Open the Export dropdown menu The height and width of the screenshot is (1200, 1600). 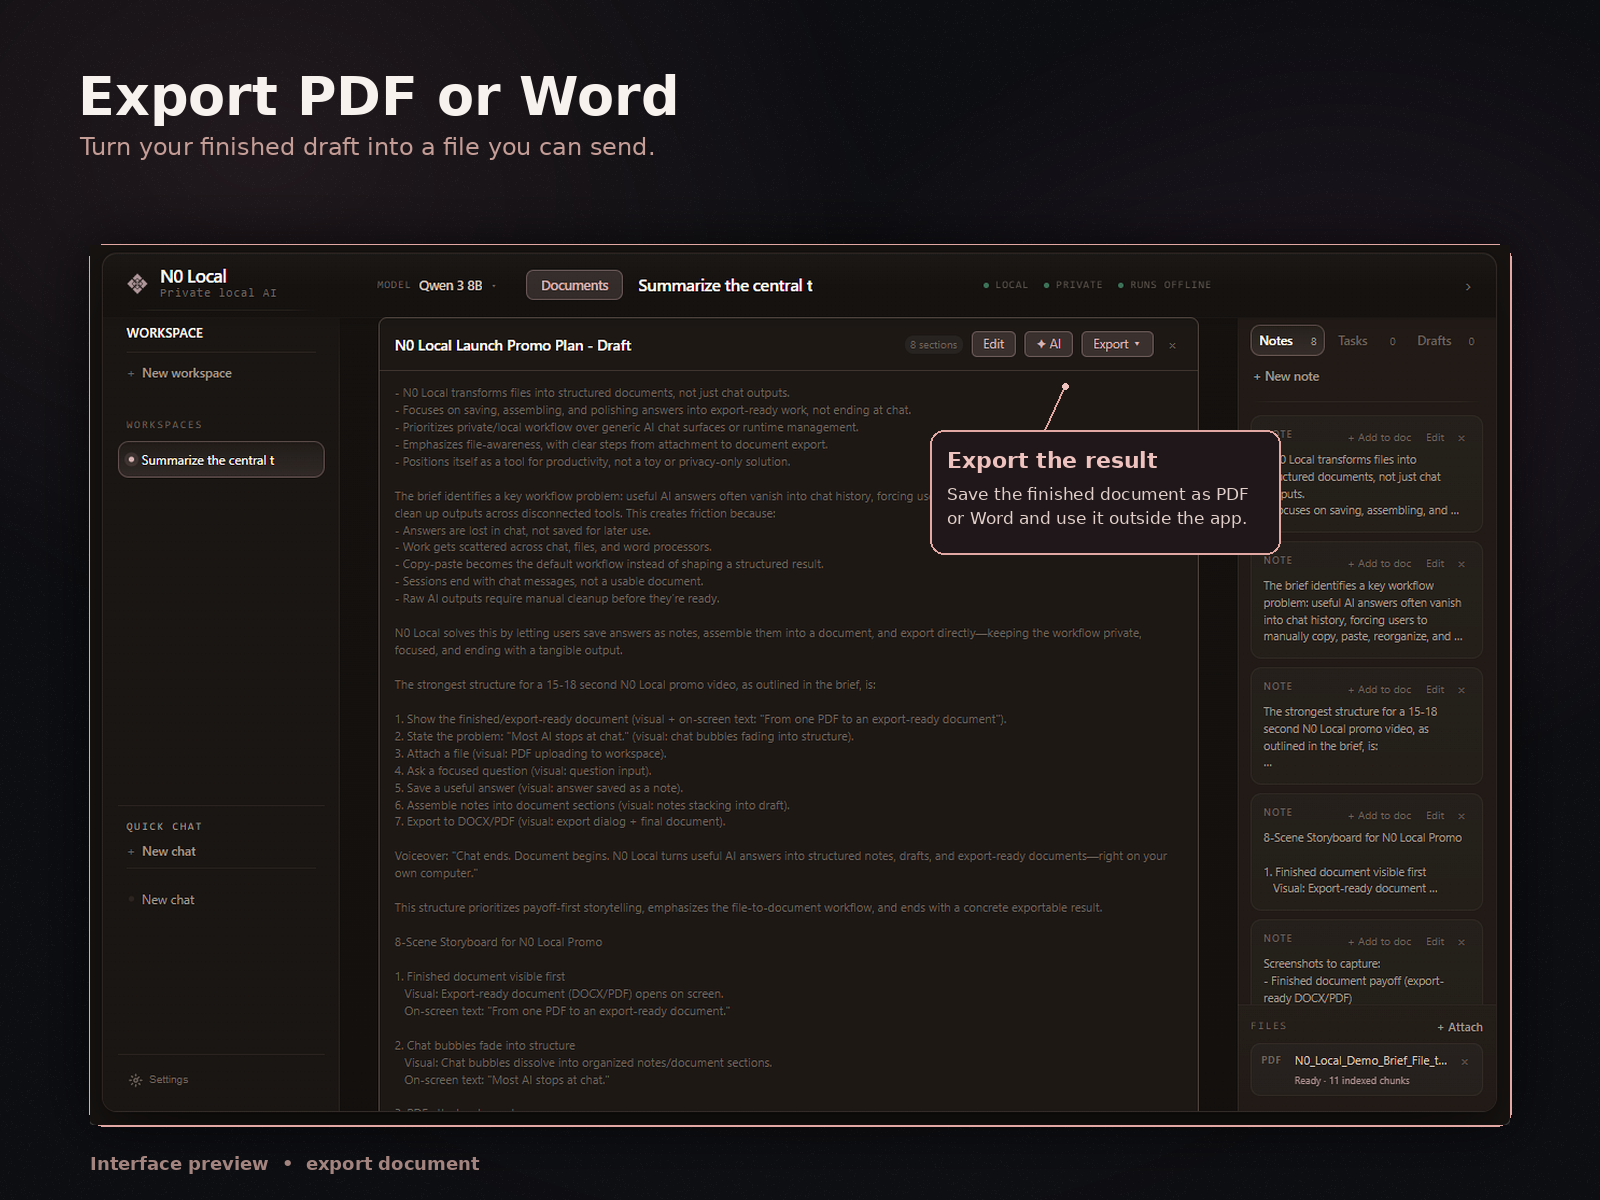coord(1117,344)
